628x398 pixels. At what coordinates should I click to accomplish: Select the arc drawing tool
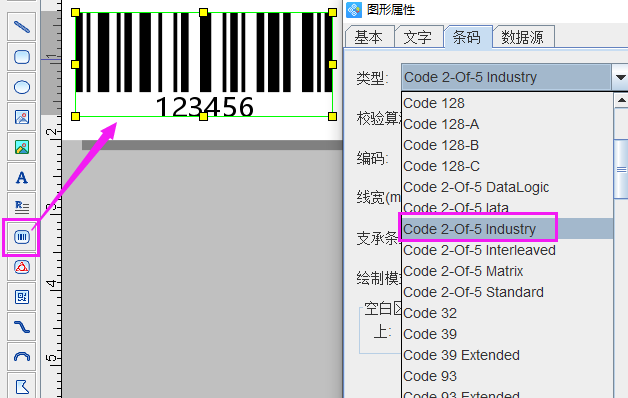(22, 357)
